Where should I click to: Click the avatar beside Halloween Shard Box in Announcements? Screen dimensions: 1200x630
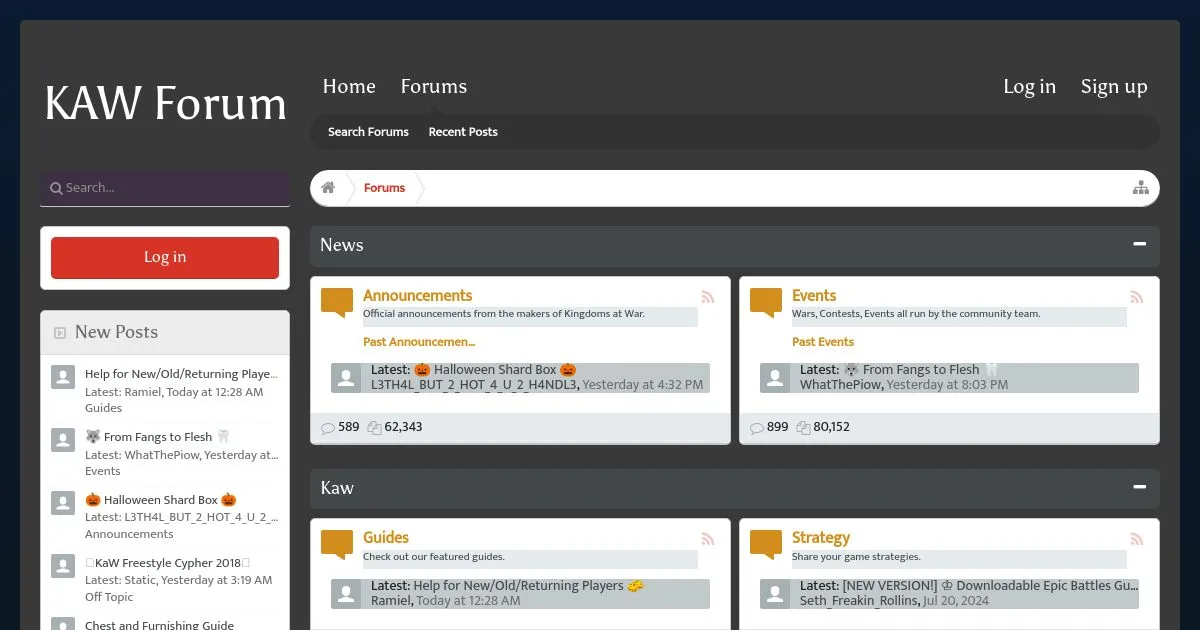tap(346, 378)
